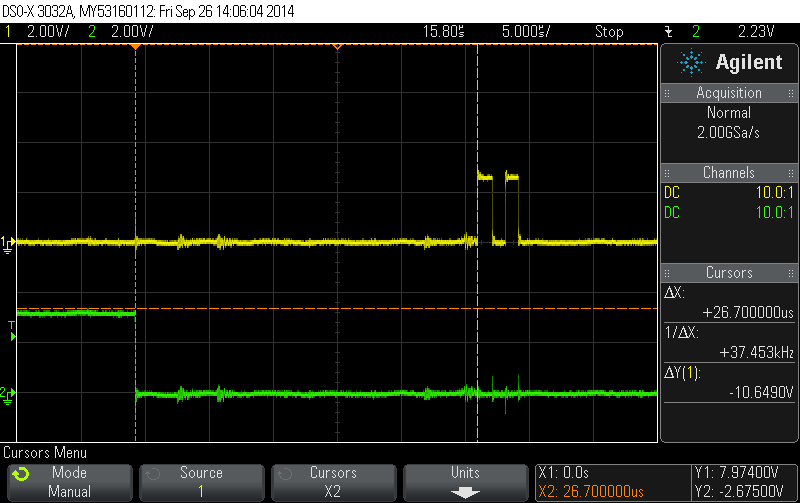This screenshot has height=503, width=800.
Task: Open the Units softkey menu
Action: coord(465,482)
